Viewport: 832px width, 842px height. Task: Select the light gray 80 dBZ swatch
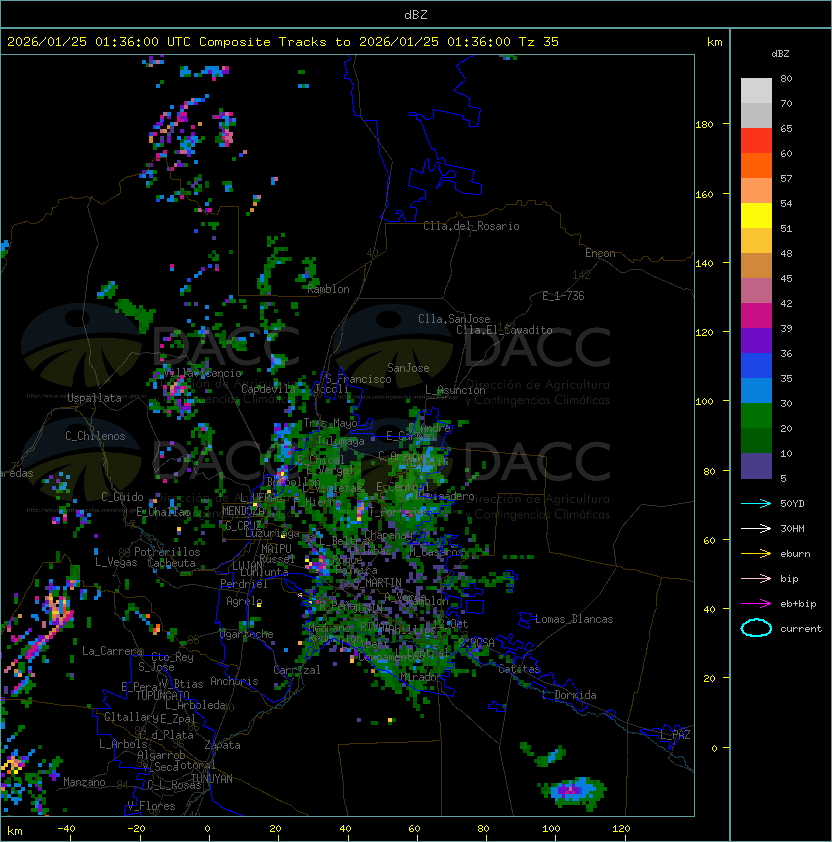pos(756,90)
